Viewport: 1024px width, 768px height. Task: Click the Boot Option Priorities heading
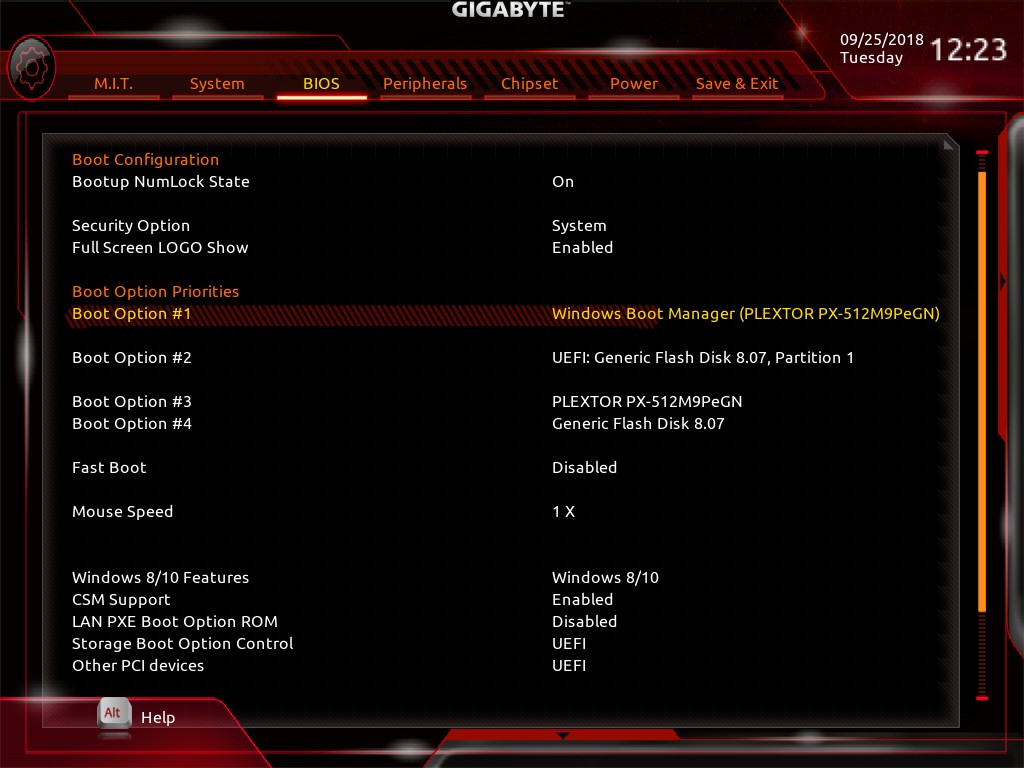point(155,291)
